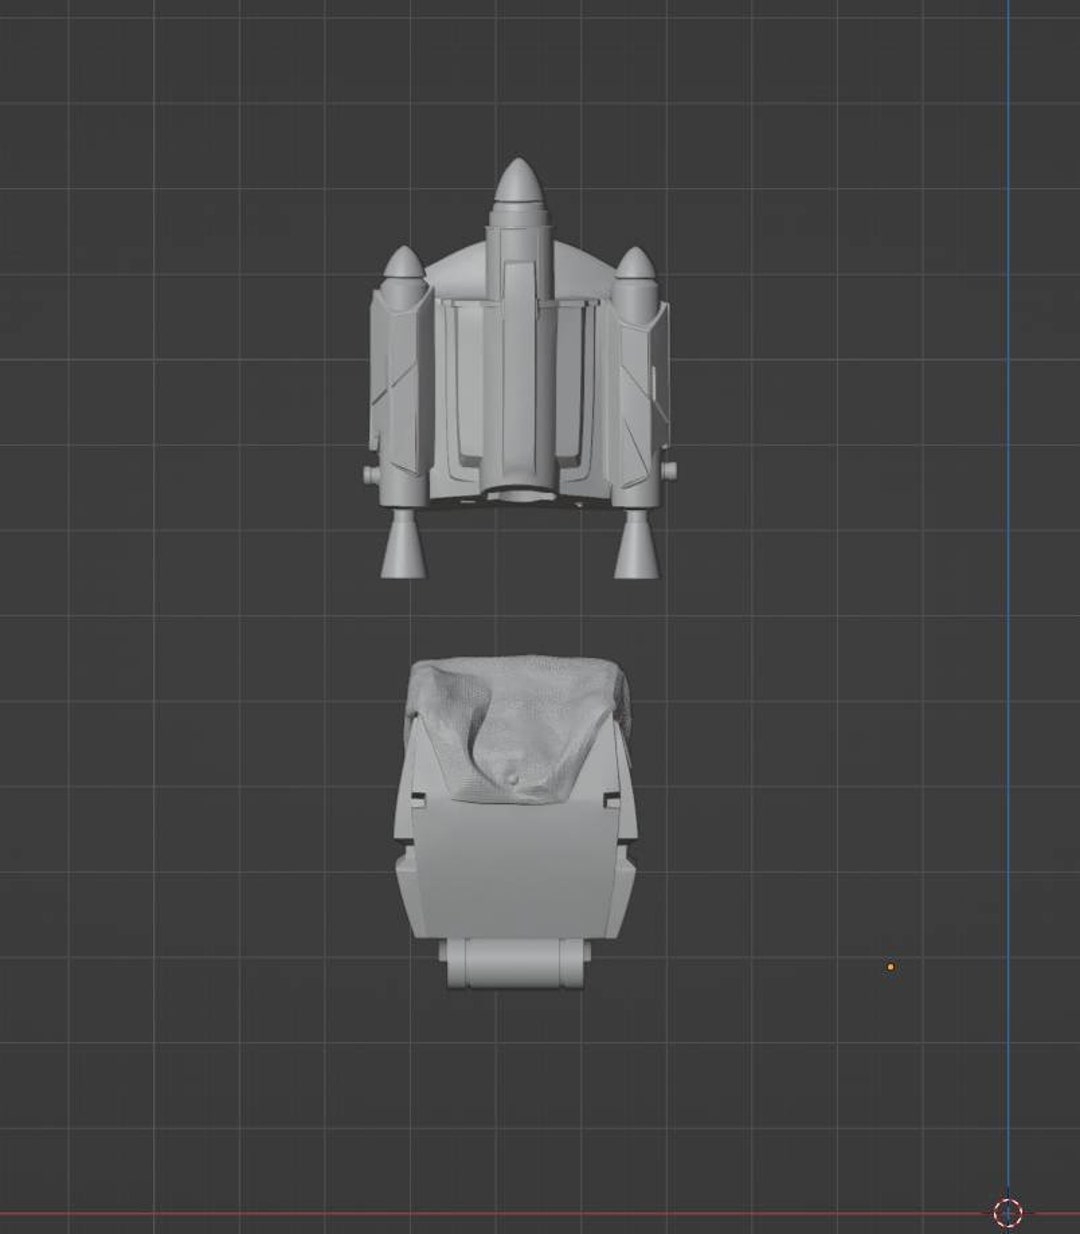The width and height of the screenshot is (1080, 1234).
Task: Select the jetpack model
Action: click(515, 380)
